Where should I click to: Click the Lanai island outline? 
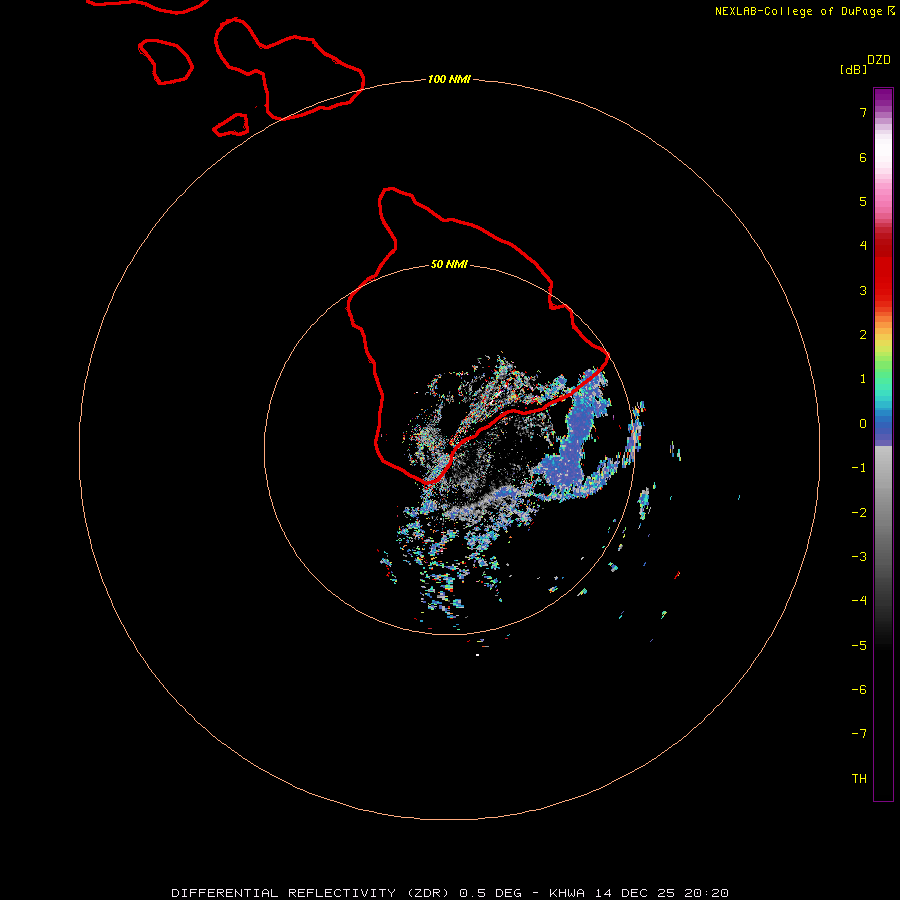165,61
